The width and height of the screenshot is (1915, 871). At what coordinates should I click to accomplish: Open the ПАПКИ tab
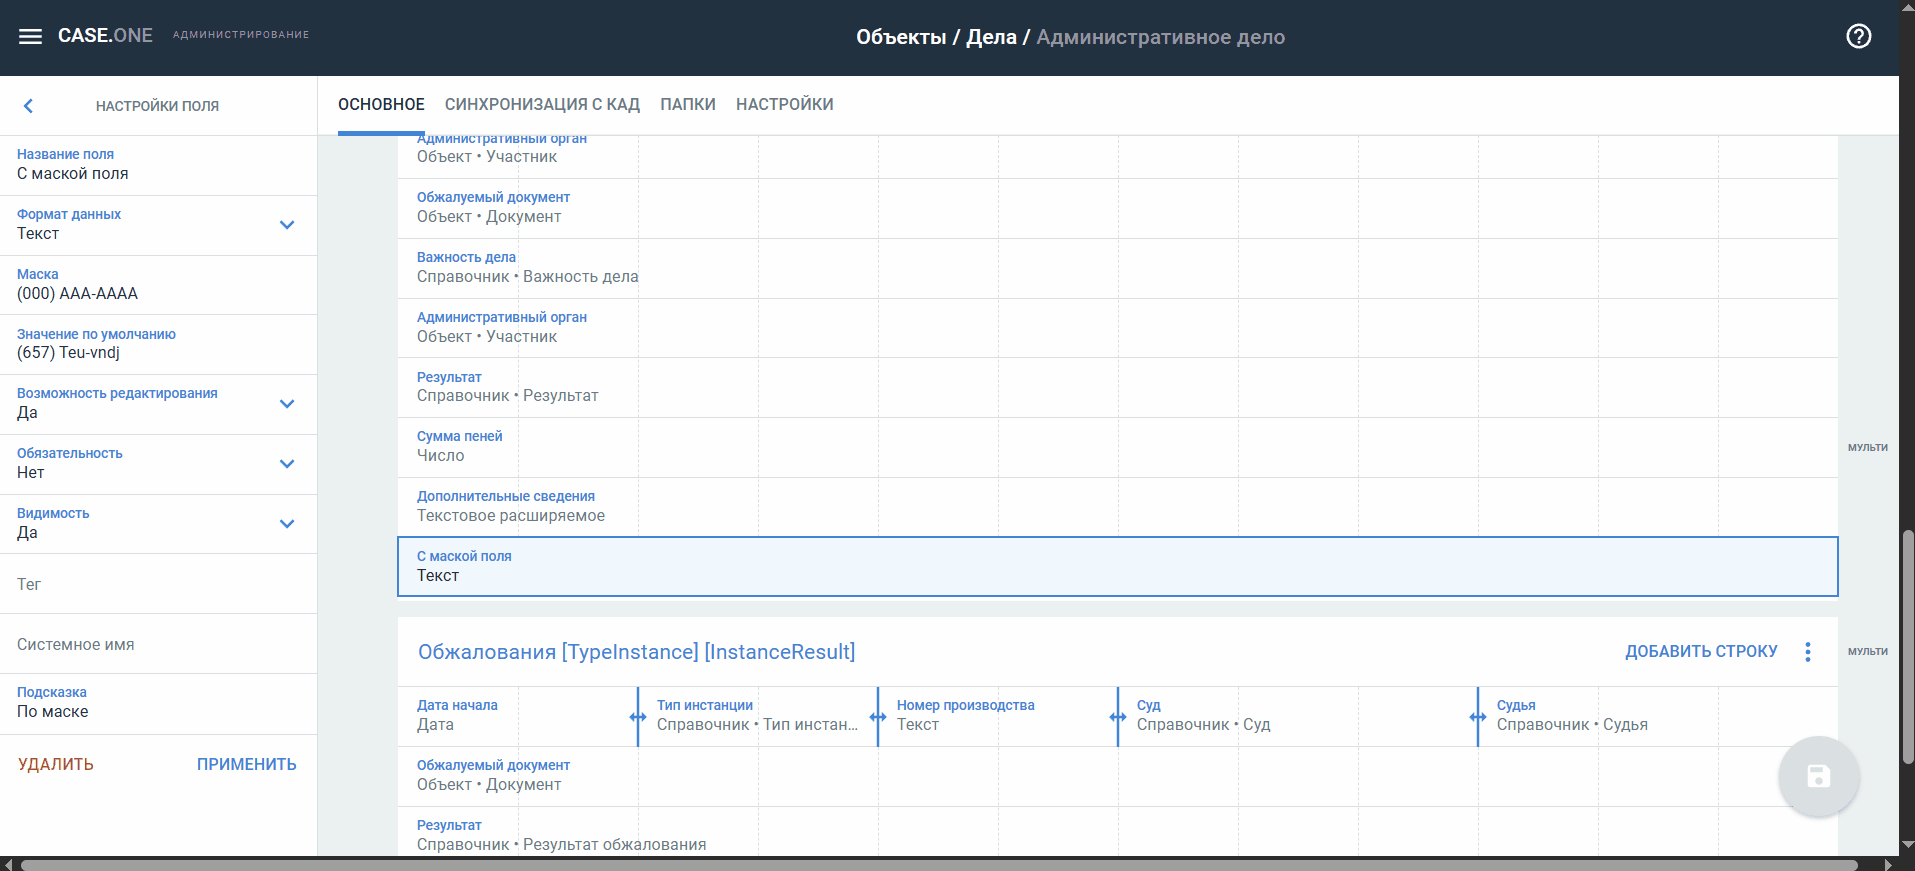(688, 105)
